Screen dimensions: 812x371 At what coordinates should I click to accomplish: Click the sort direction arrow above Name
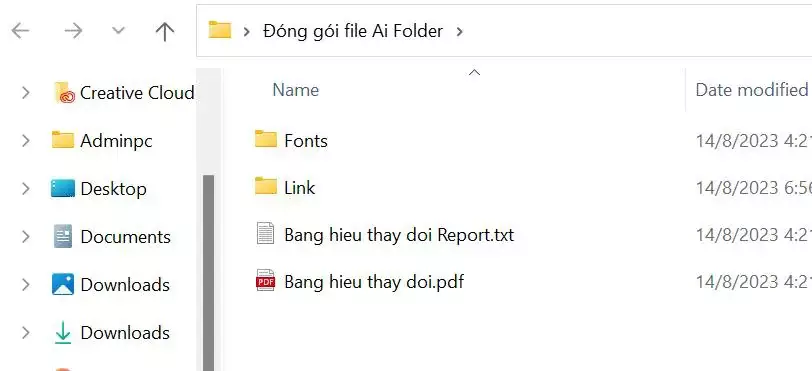point(474,72)
